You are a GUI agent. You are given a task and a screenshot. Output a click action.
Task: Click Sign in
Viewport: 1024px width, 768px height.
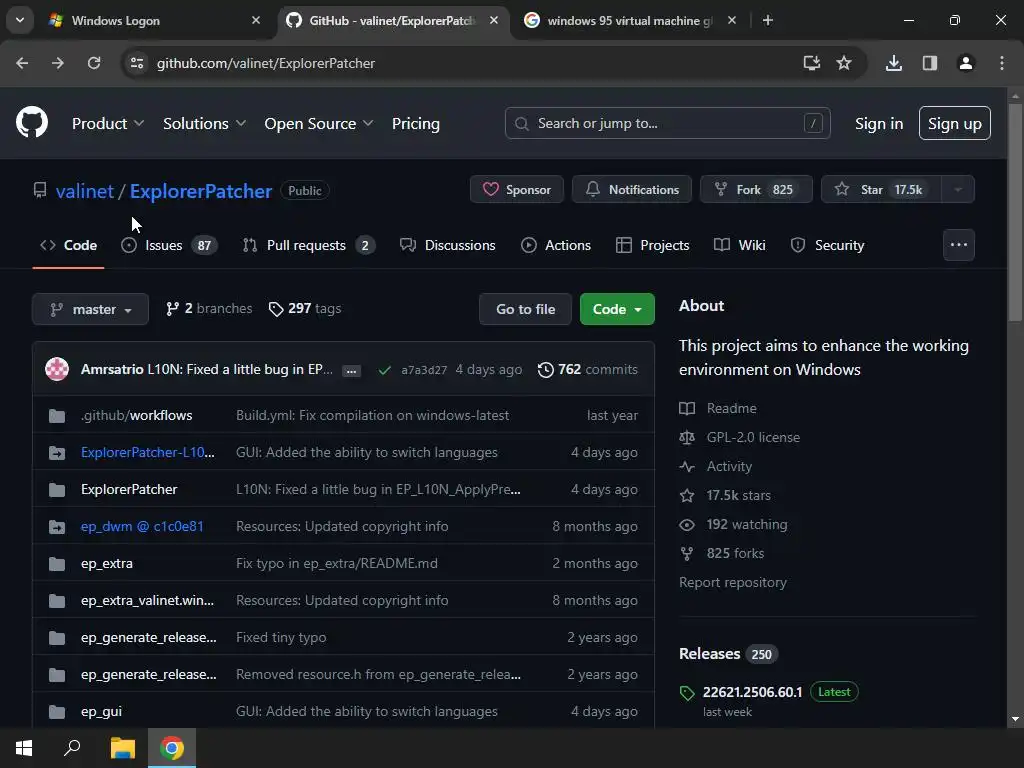[879, 123]
